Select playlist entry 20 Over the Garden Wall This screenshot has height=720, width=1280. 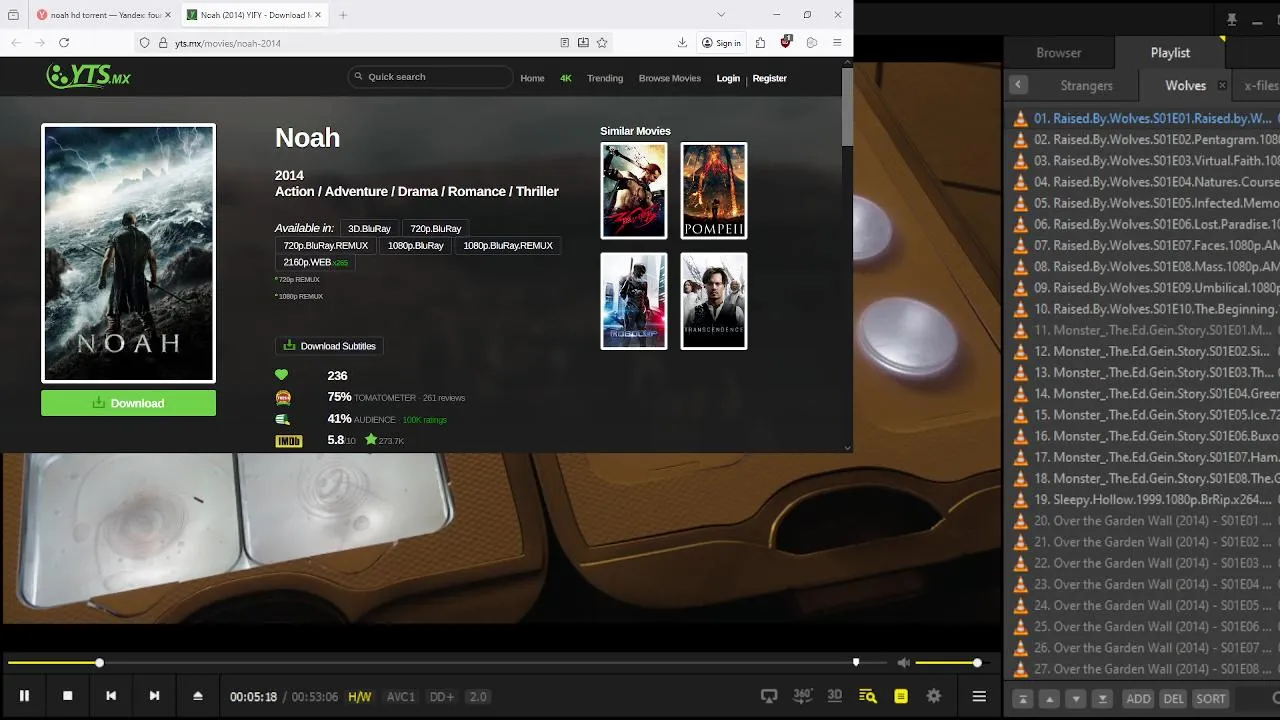(1146, 520)
